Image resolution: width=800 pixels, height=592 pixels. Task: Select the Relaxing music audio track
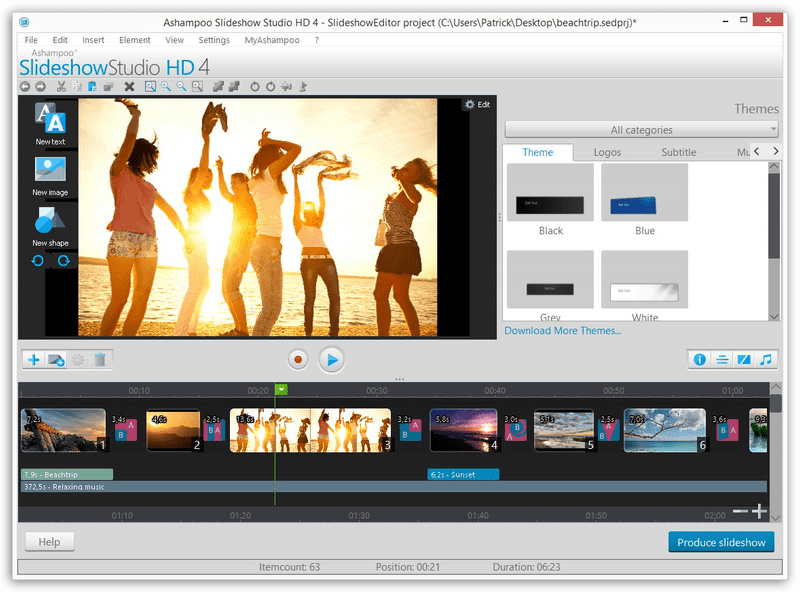tap(393, 487)
